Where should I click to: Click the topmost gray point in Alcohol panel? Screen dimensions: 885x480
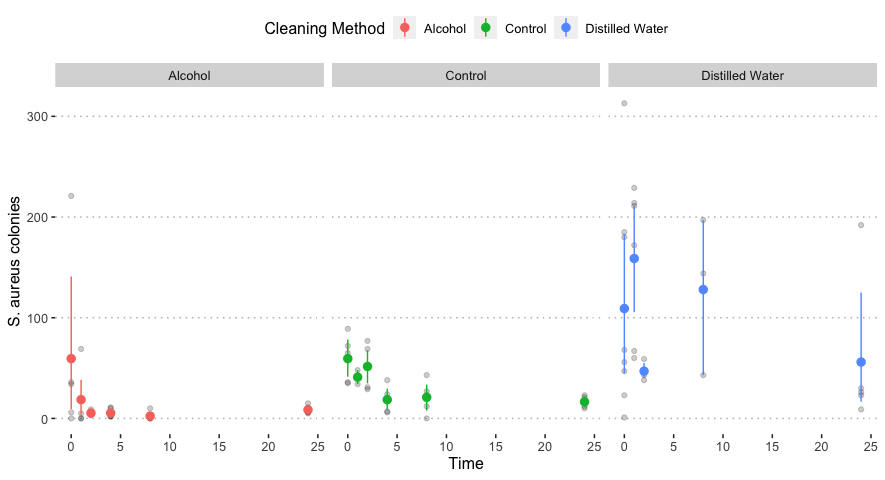[71, 196]
